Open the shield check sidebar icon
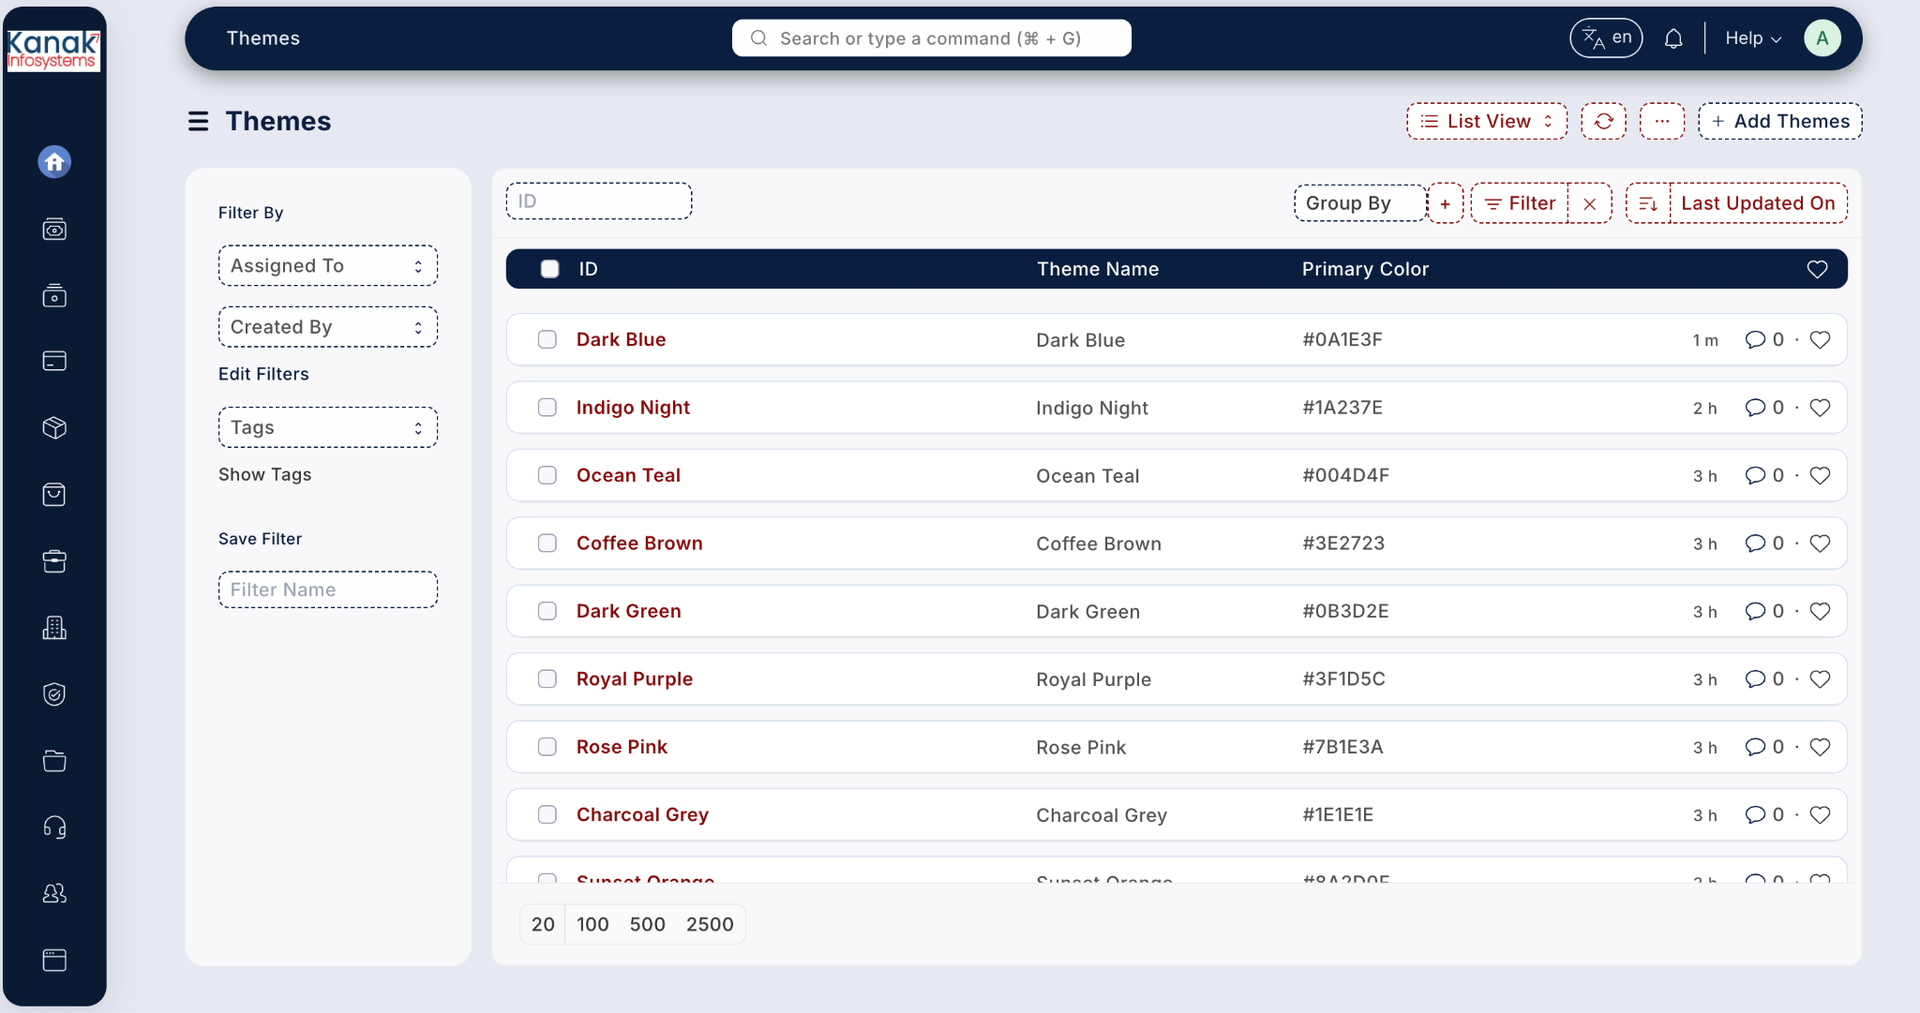This screenshot has width=1920, height=1013. pyautogui.click(x=54, y=694)
